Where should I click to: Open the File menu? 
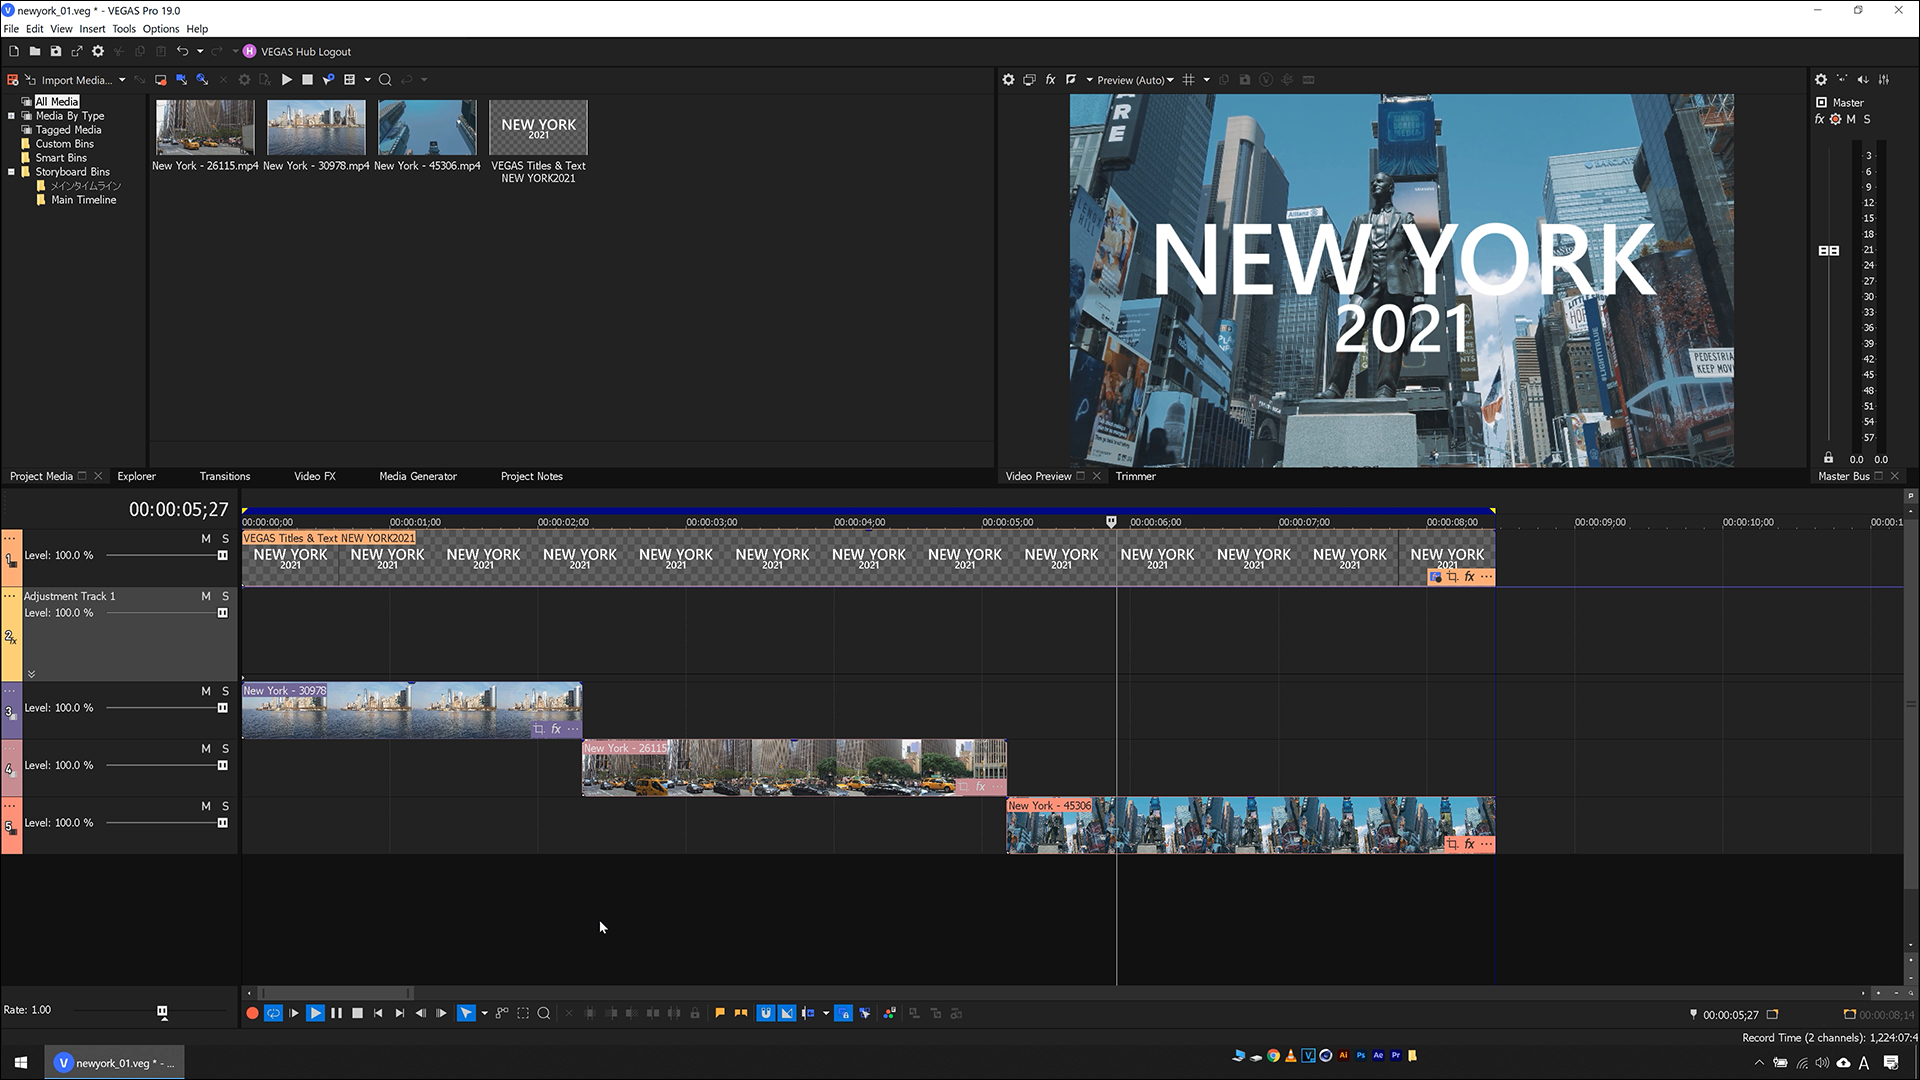pos(11,29)
